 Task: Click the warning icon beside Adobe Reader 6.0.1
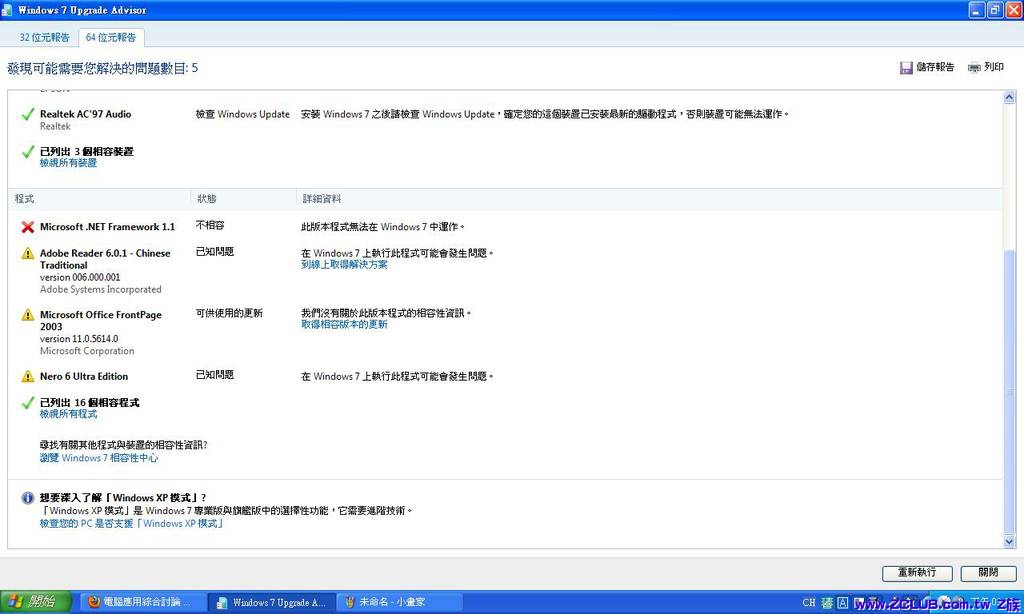click(x=27, y=253)
